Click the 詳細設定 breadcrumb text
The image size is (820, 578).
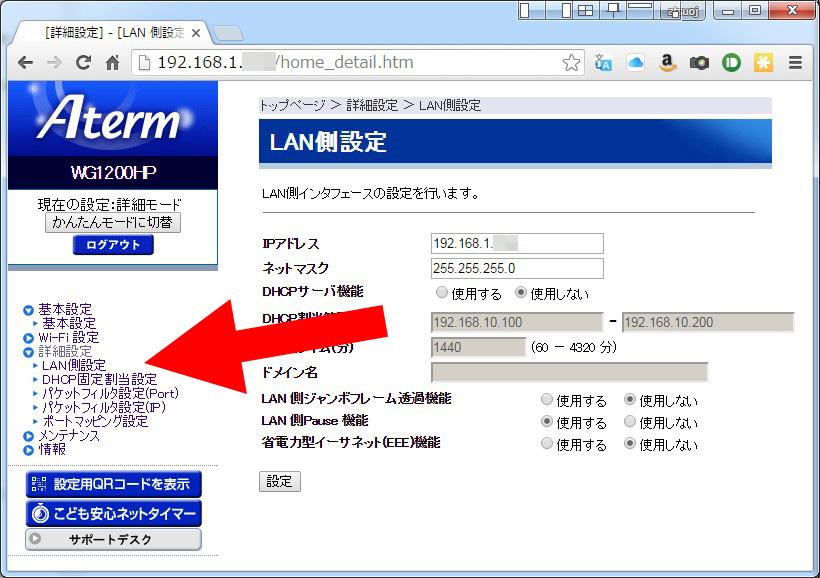click(x=372, y=105)
